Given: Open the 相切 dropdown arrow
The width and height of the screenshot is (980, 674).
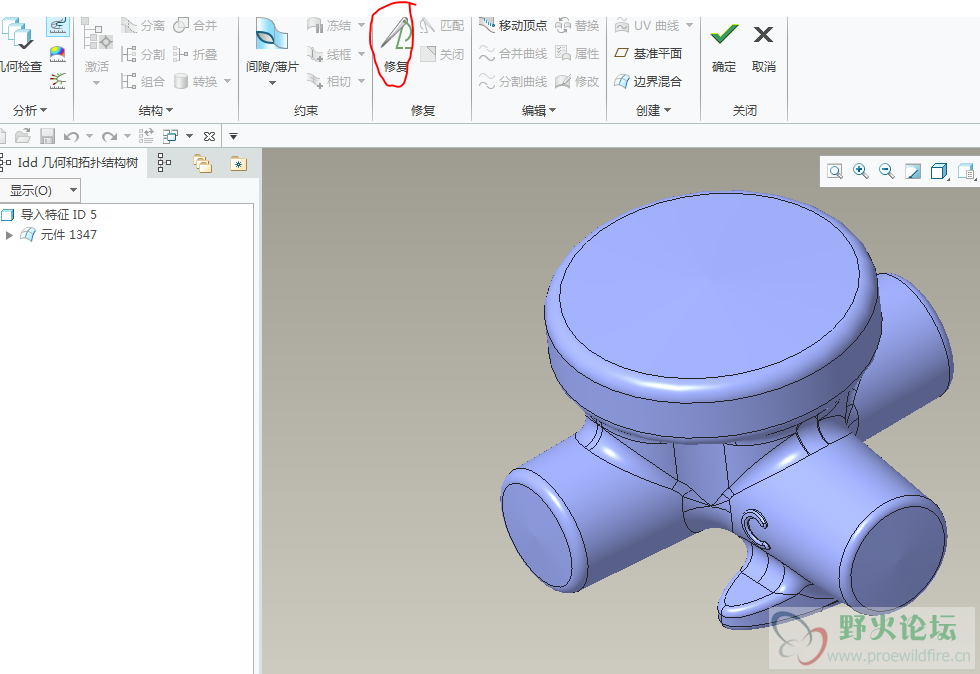Looking at the screenshot, I should 361,81.
